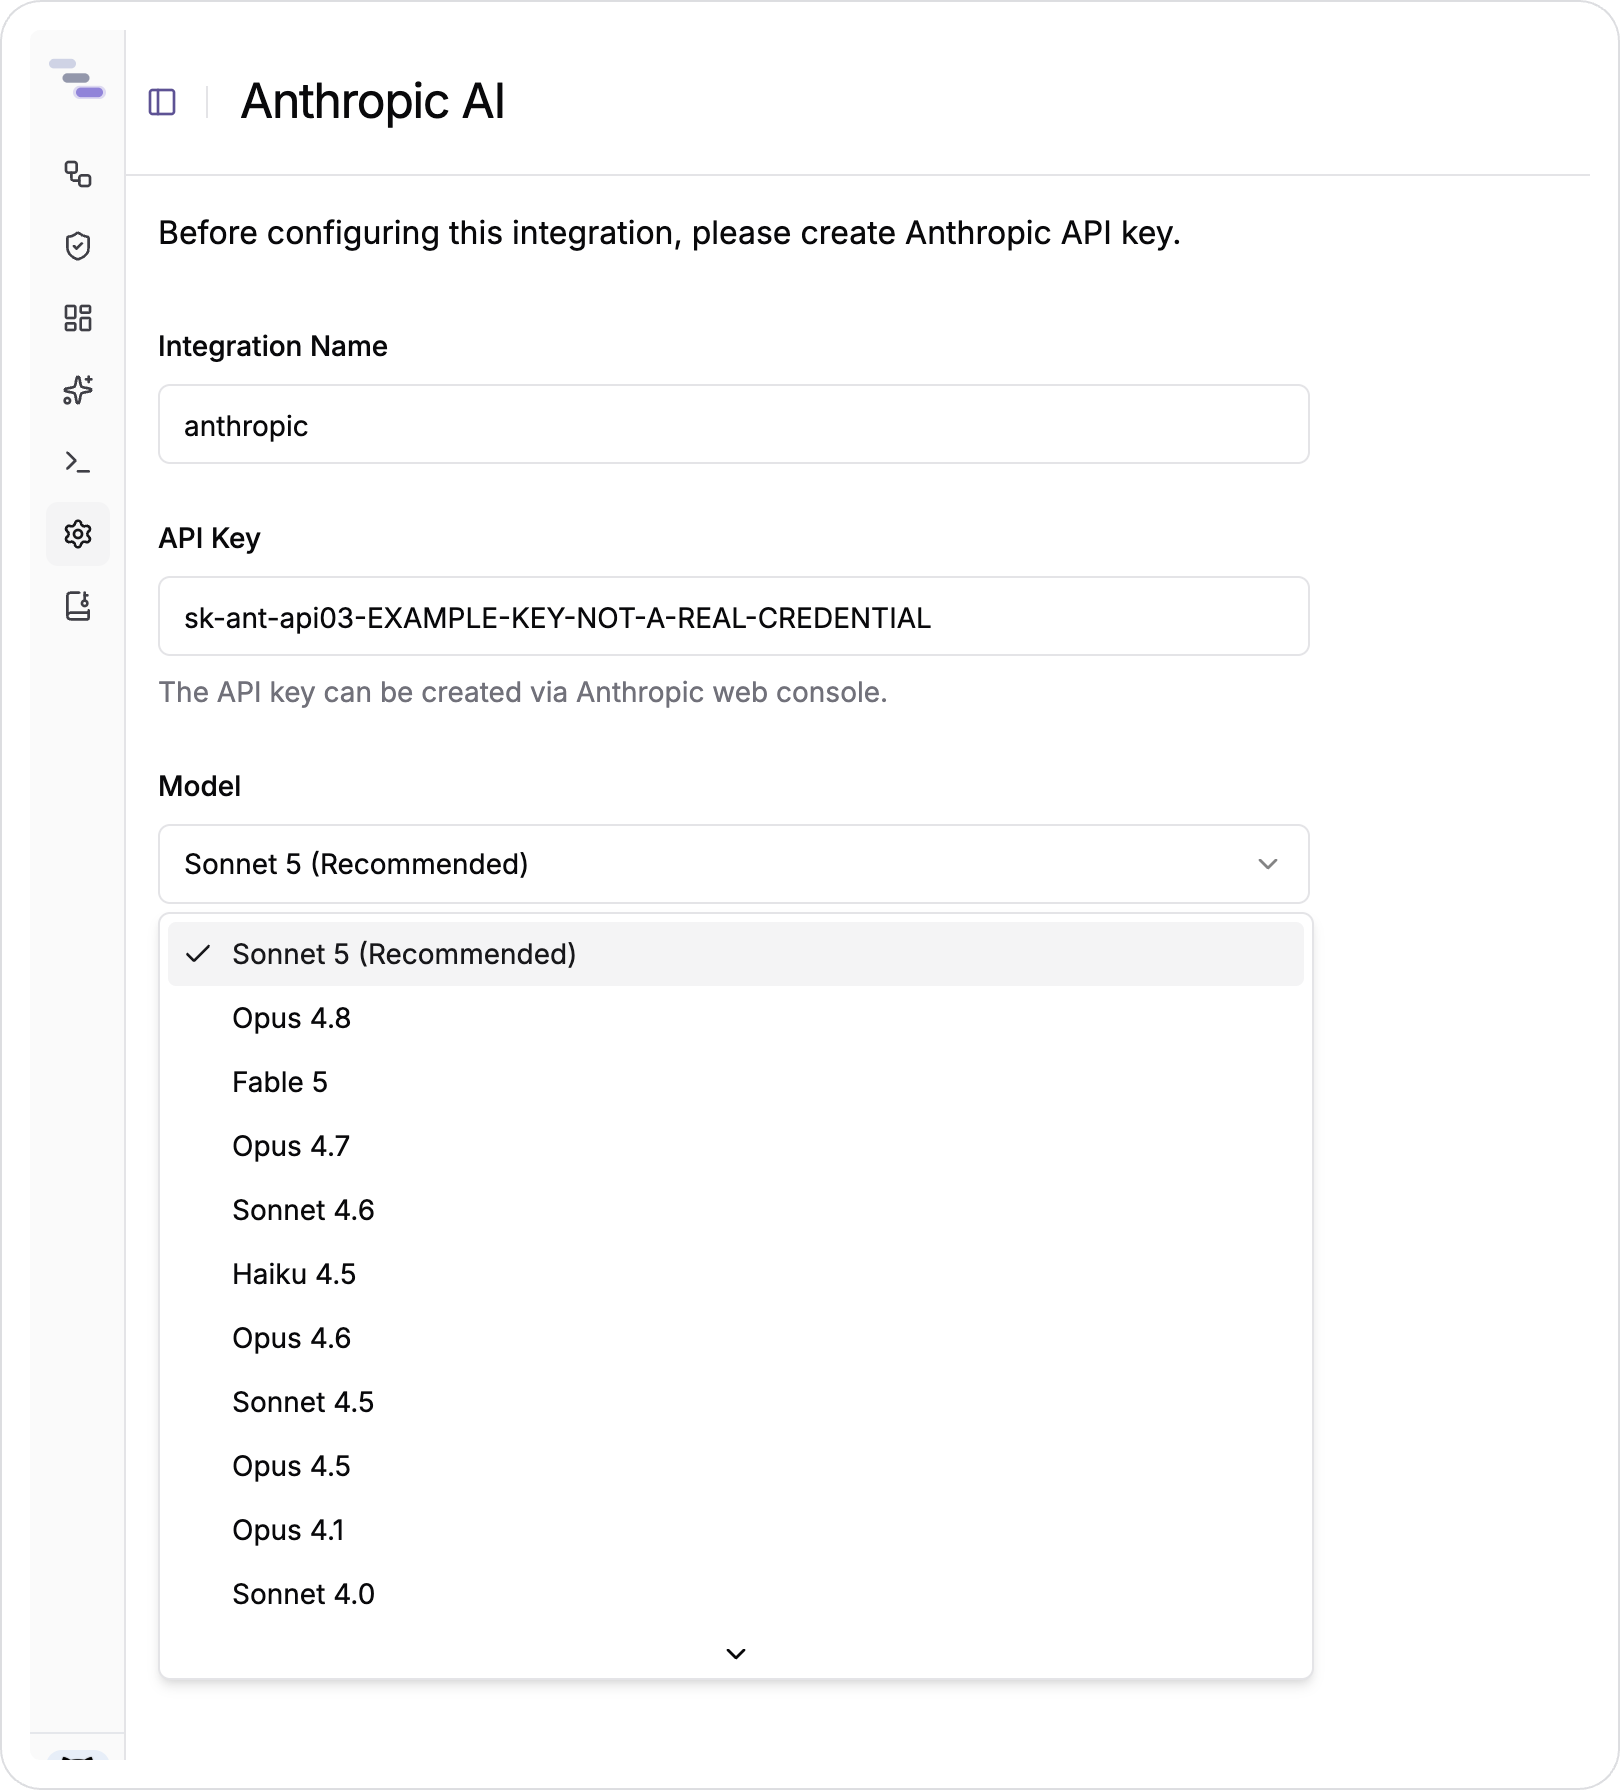Viewport: 1620px width, 1790px height.
Task: Open the billing document icon
Action: pyautogui.click(x=78, y=606)
